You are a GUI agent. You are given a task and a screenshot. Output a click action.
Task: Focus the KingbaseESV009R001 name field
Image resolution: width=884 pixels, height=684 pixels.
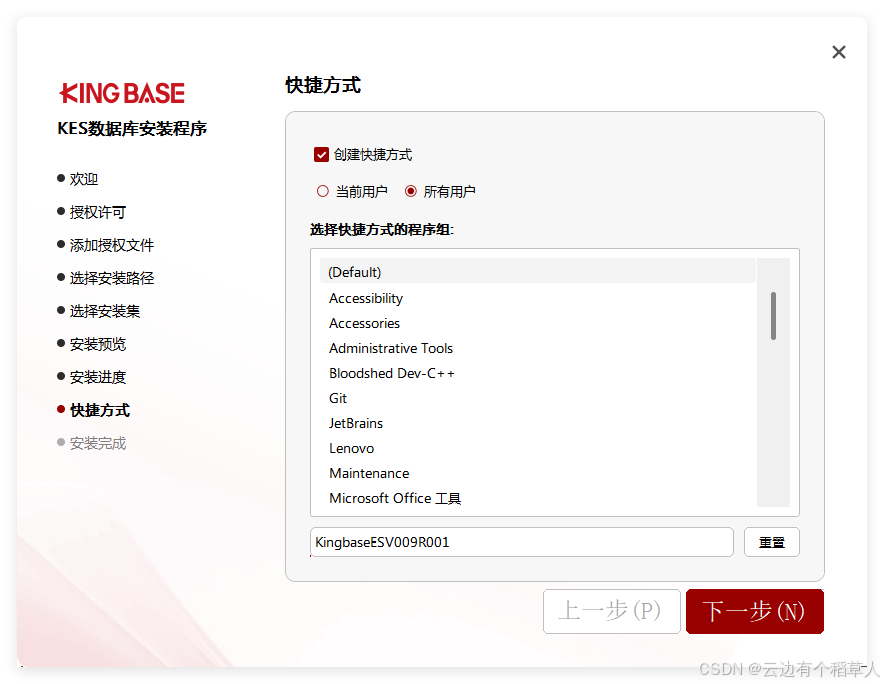[521, 542]
